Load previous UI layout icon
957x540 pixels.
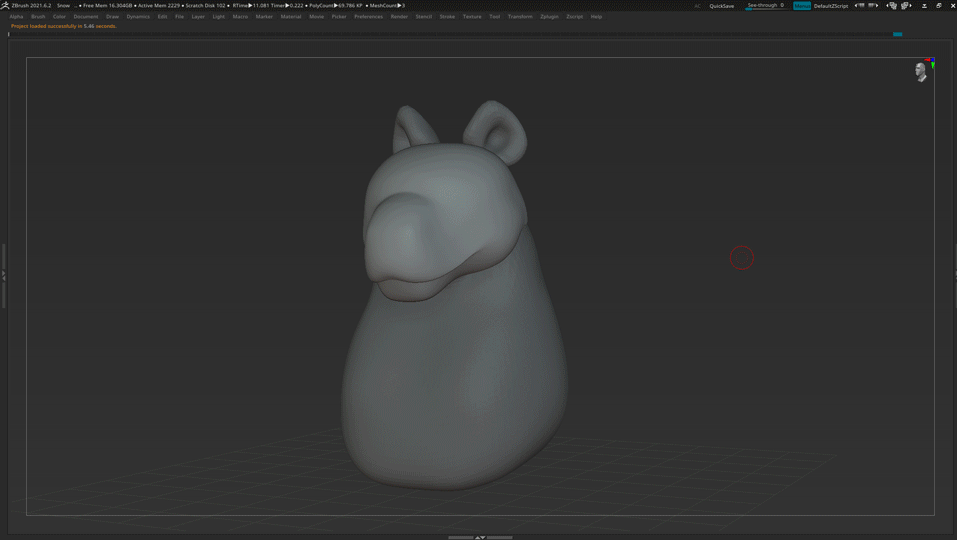(x=892, y=5)
